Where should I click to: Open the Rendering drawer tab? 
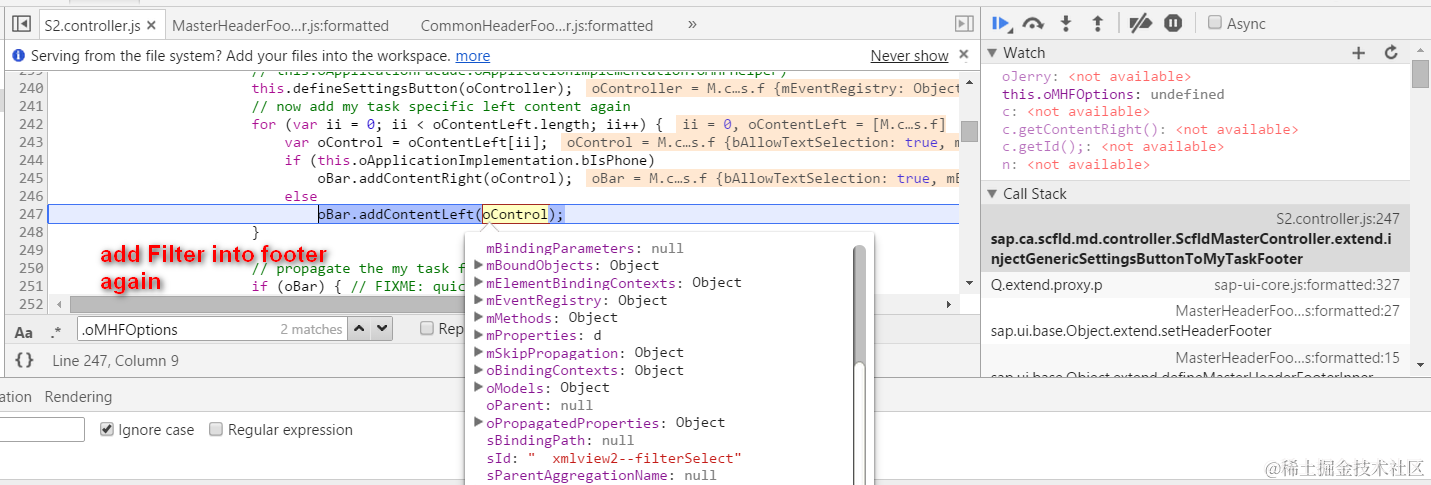[x=78, y=397]
